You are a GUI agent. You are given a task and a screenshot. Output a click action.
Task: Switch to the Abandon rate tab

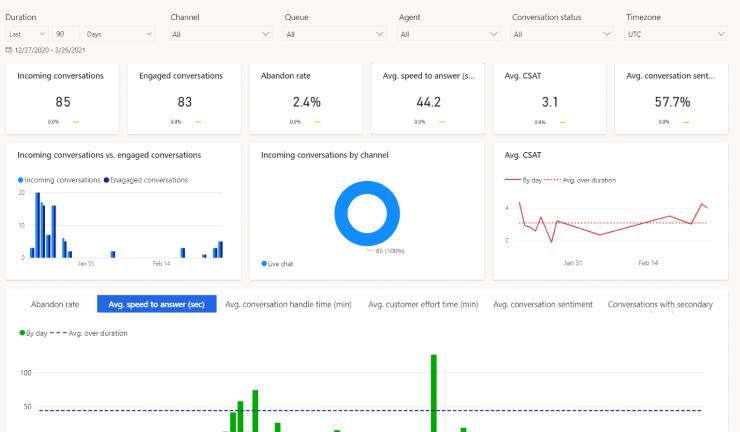[x=55, y=305]
